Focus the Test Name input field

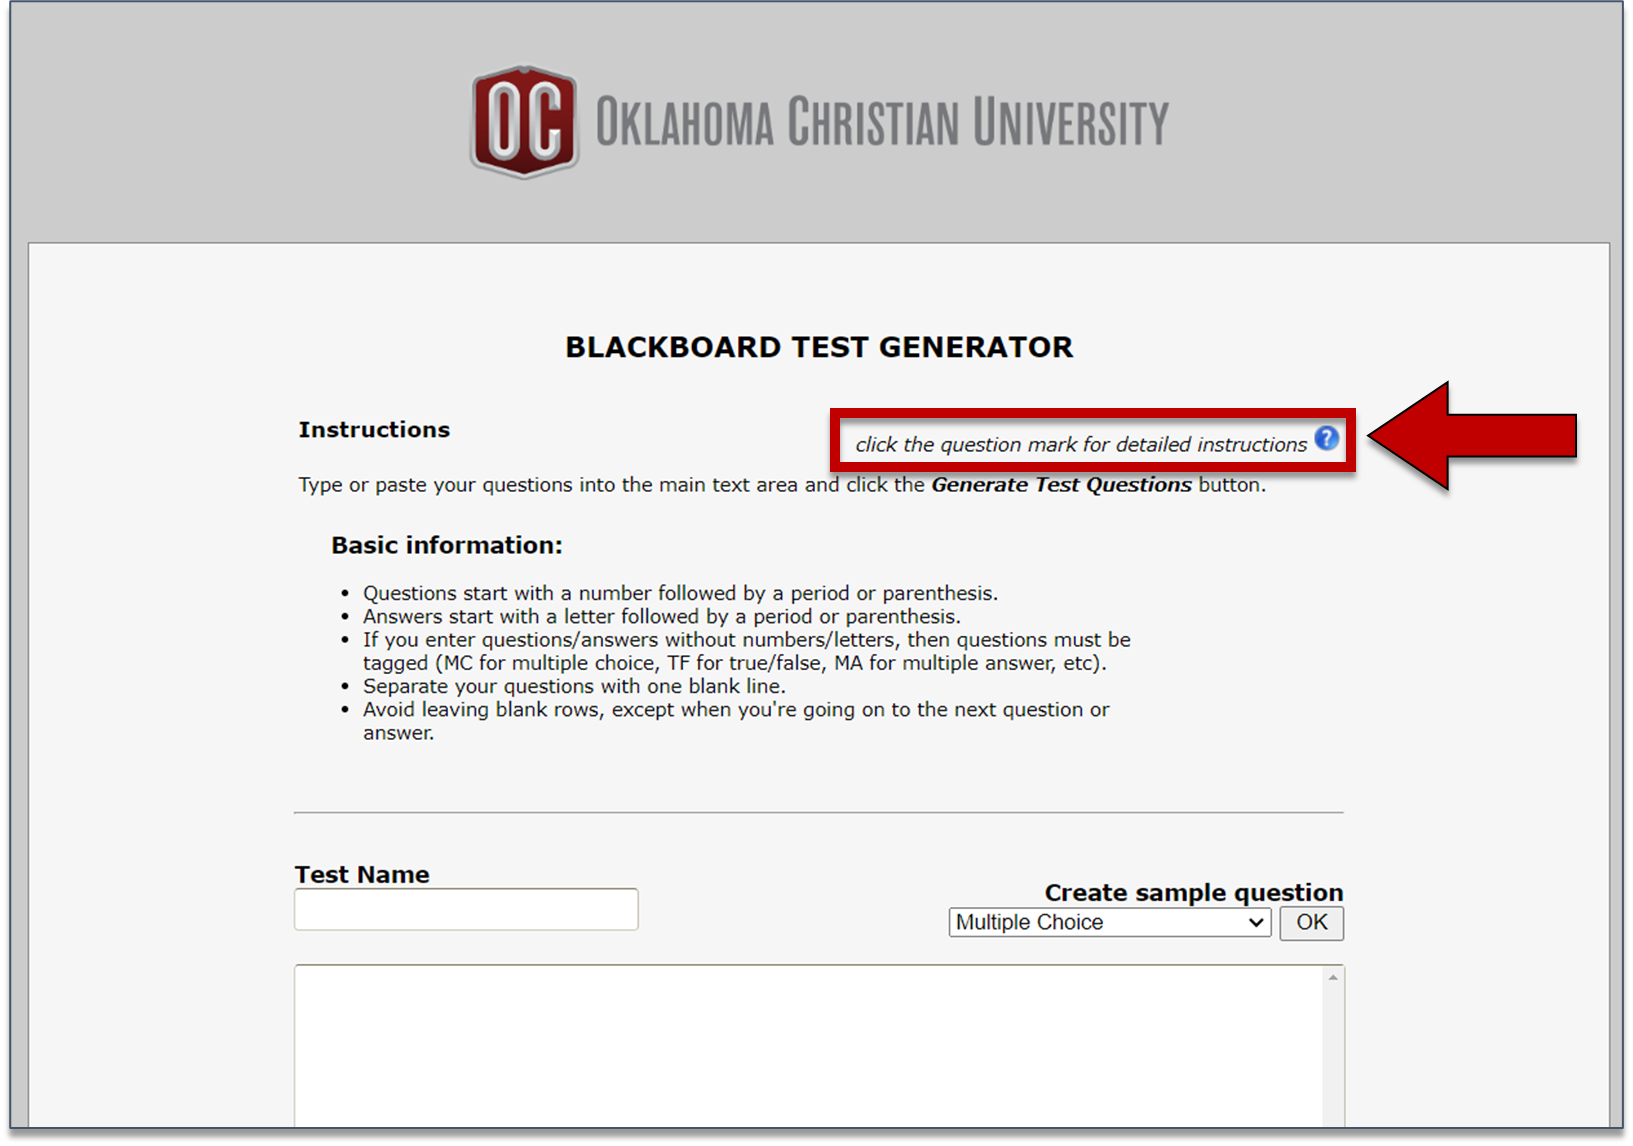click(466, 909)
